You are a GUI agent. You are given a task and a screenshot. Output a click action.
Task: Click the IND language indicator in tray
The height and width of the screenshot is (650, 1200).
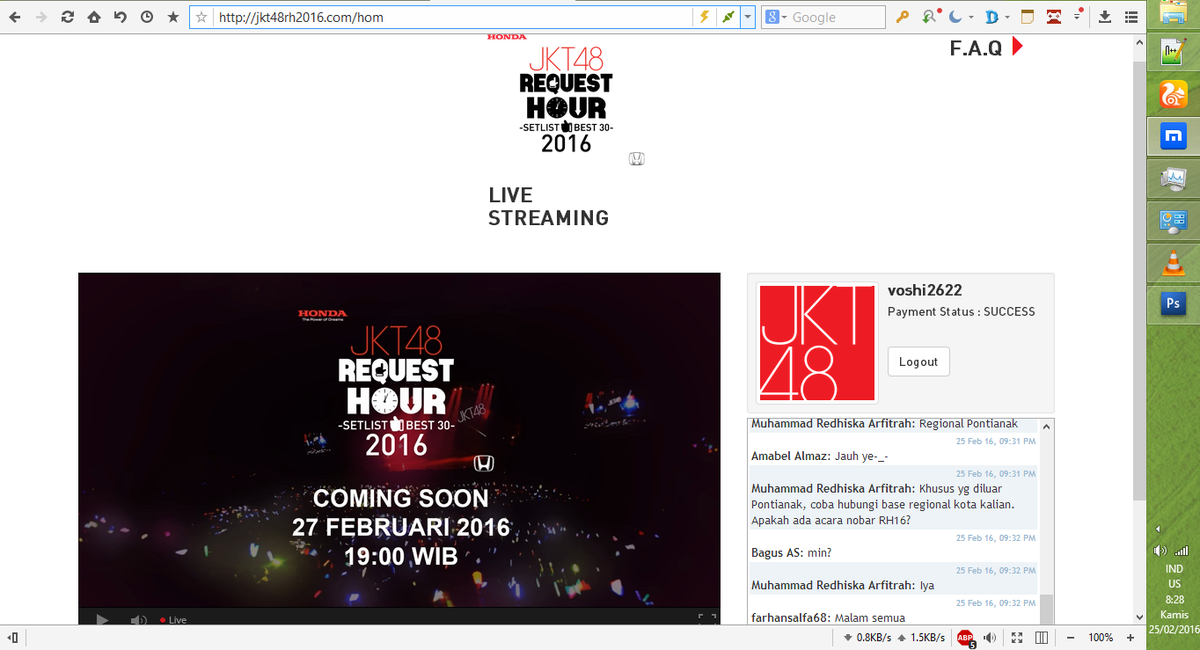[x=1173, y=569]
